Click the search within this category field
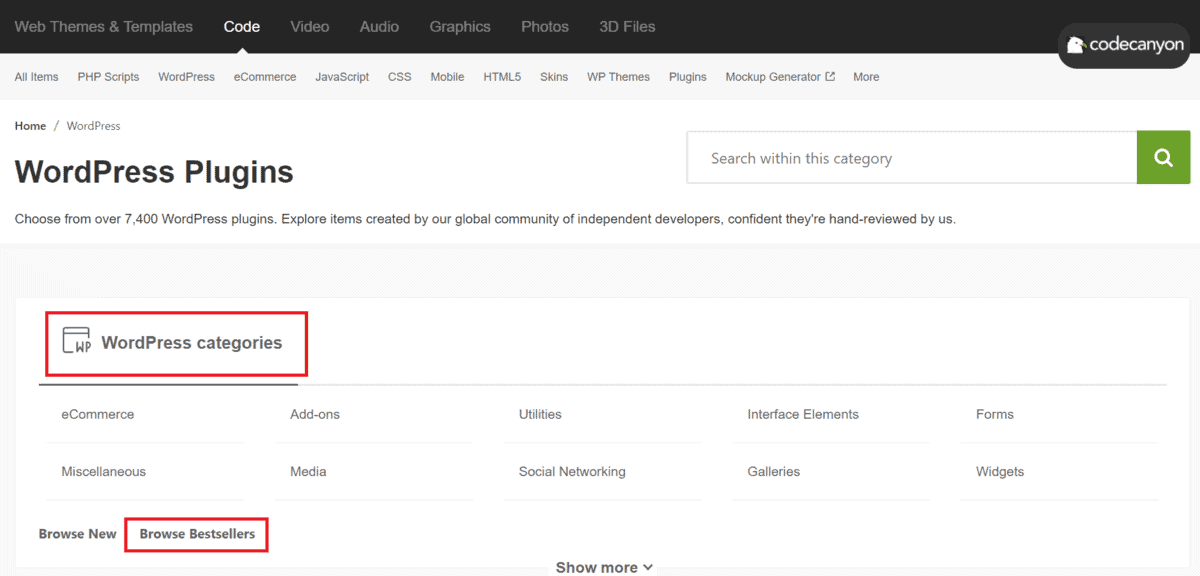 pos(910,157)
